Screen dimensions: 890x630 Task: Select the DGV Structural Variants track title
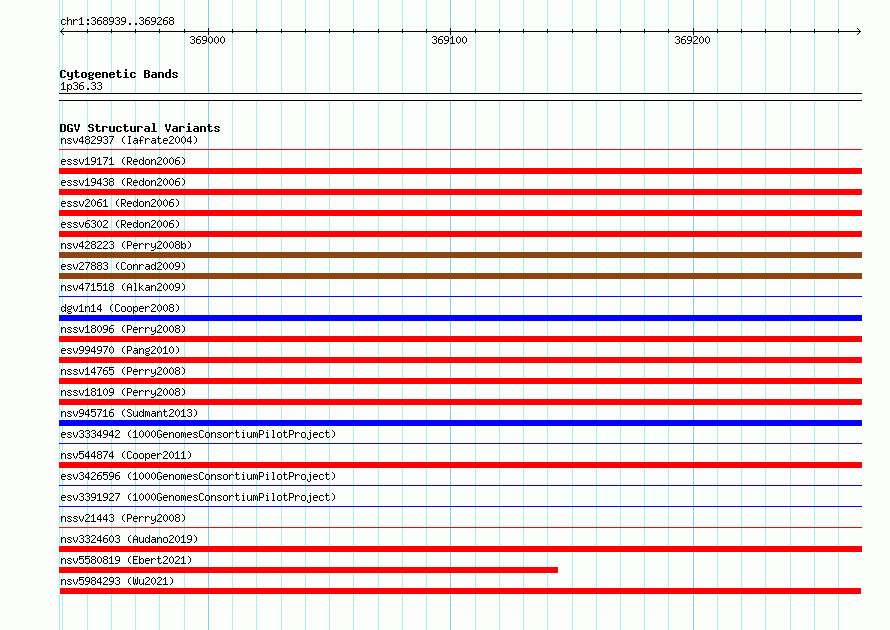[140, 128]
